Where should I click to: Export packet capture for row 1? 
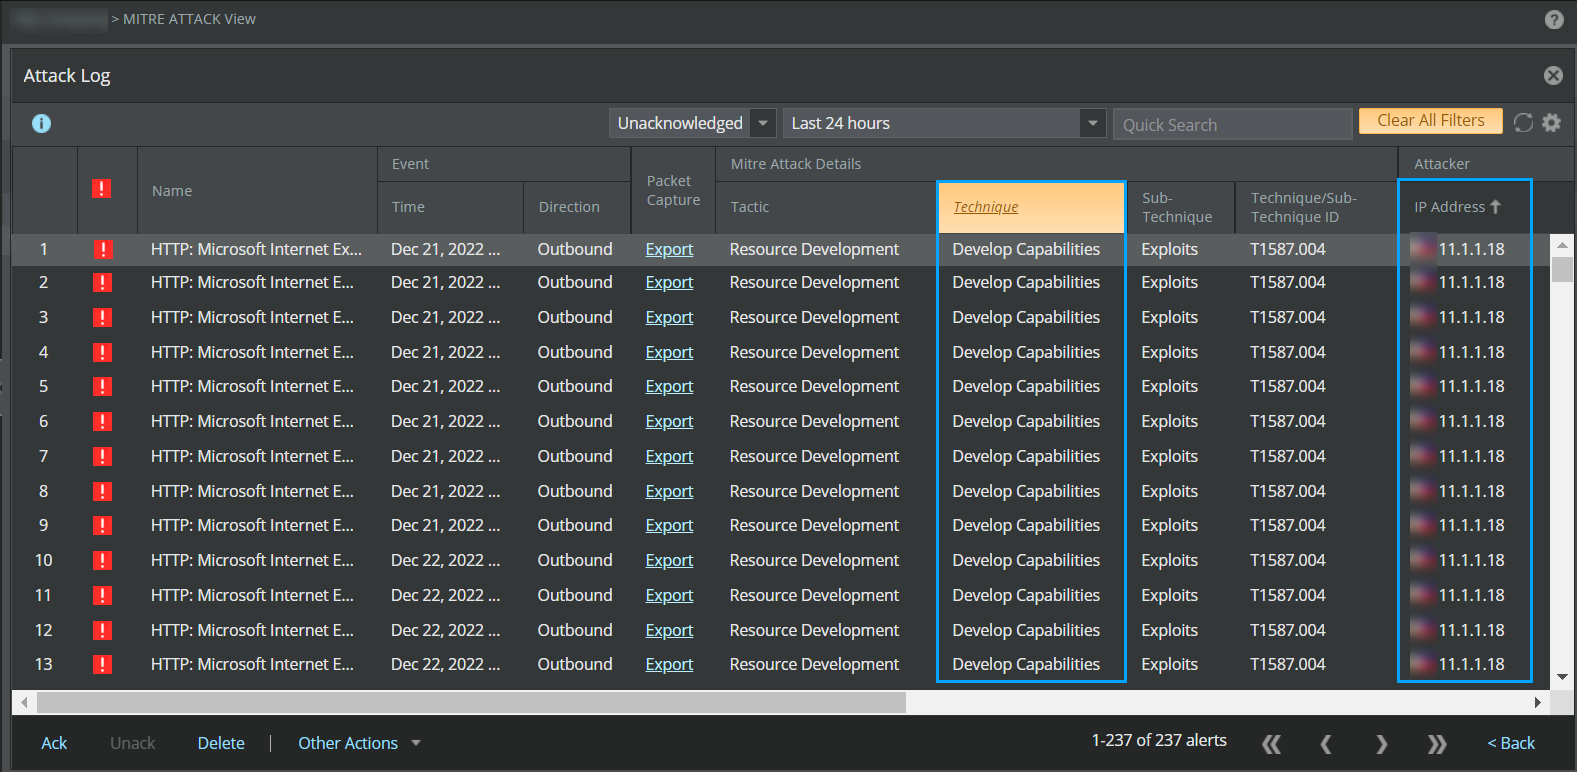pos(669,249)
